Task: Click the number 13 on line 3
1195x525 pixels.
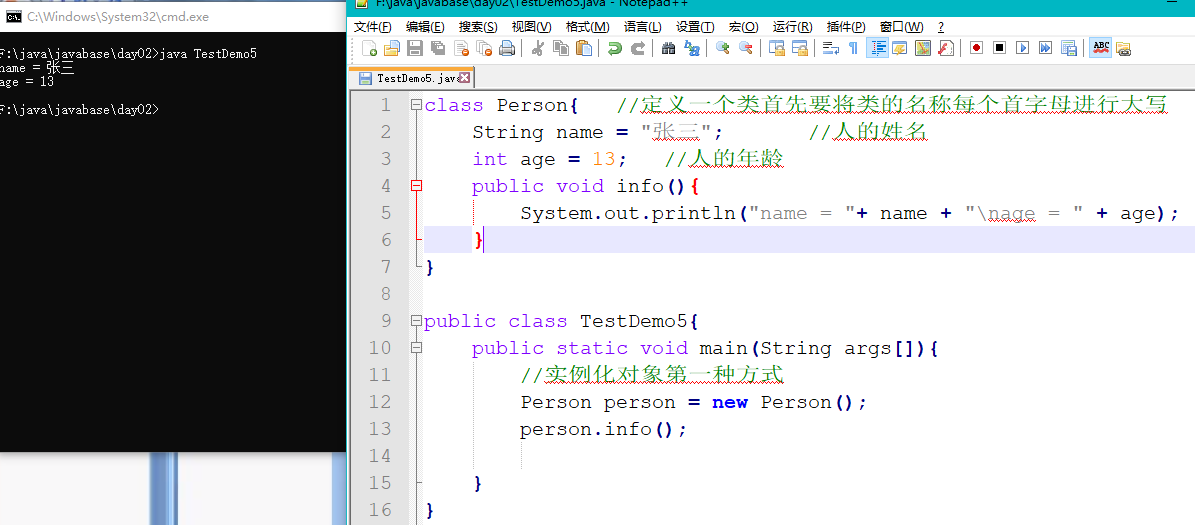Action: pos(604,159)
